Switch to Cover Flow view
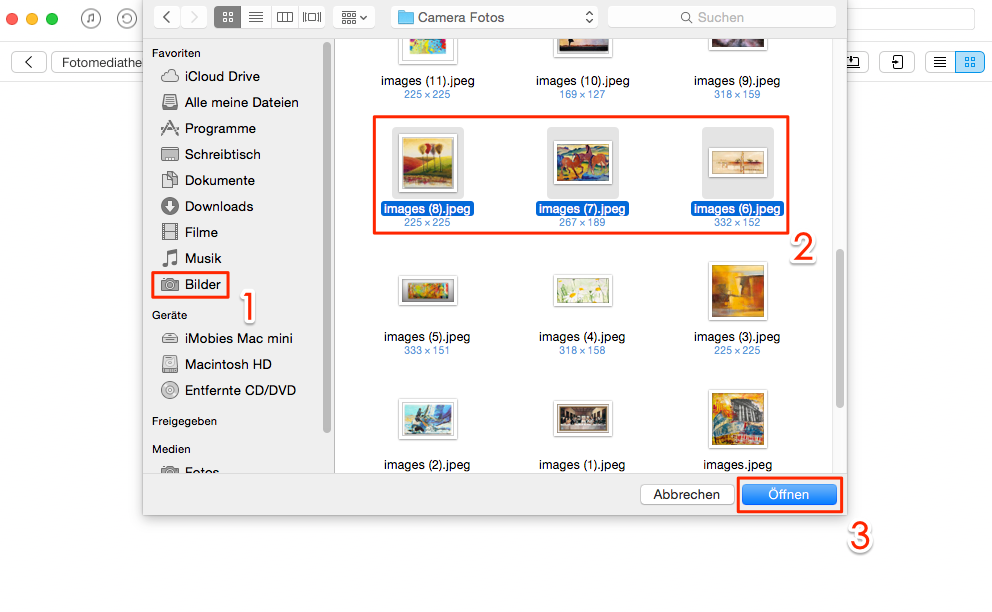The image size is (992, 612). click(312, 17)
